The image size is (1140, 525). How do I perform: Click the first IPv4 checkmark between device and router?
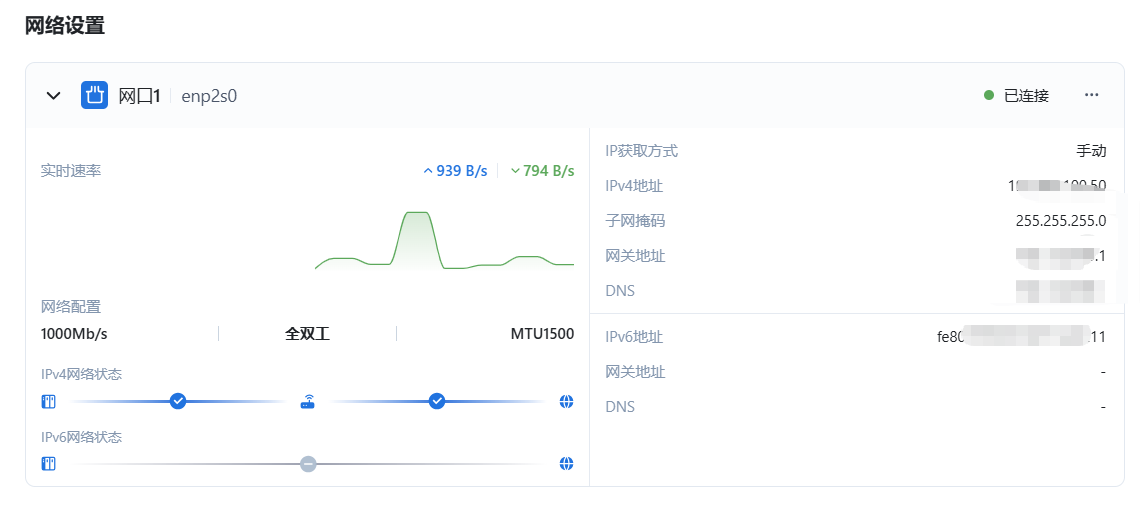coord(178,401)
